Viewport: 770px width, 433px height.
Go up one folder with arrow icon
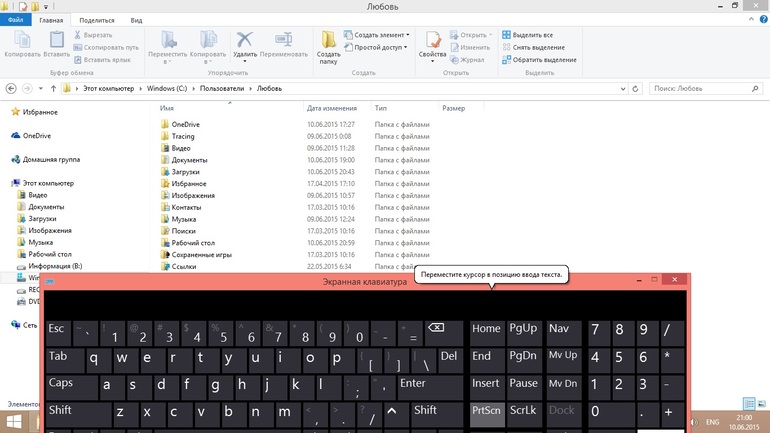[54, 89]
